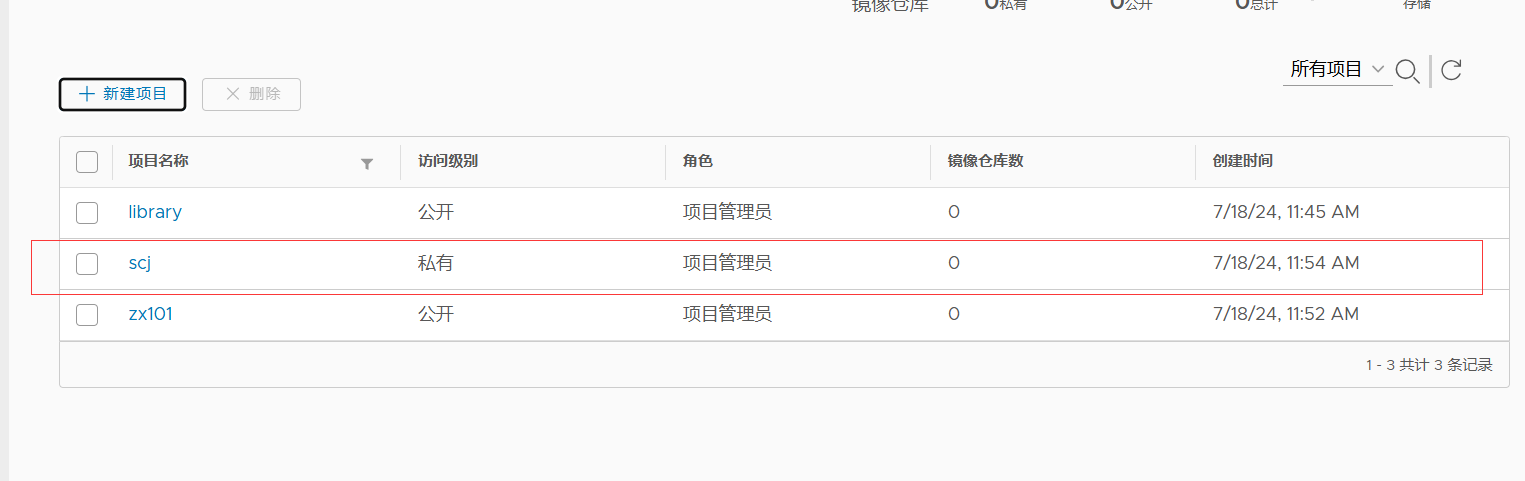Click the X icon on delete button

click(x=233, y=94)
